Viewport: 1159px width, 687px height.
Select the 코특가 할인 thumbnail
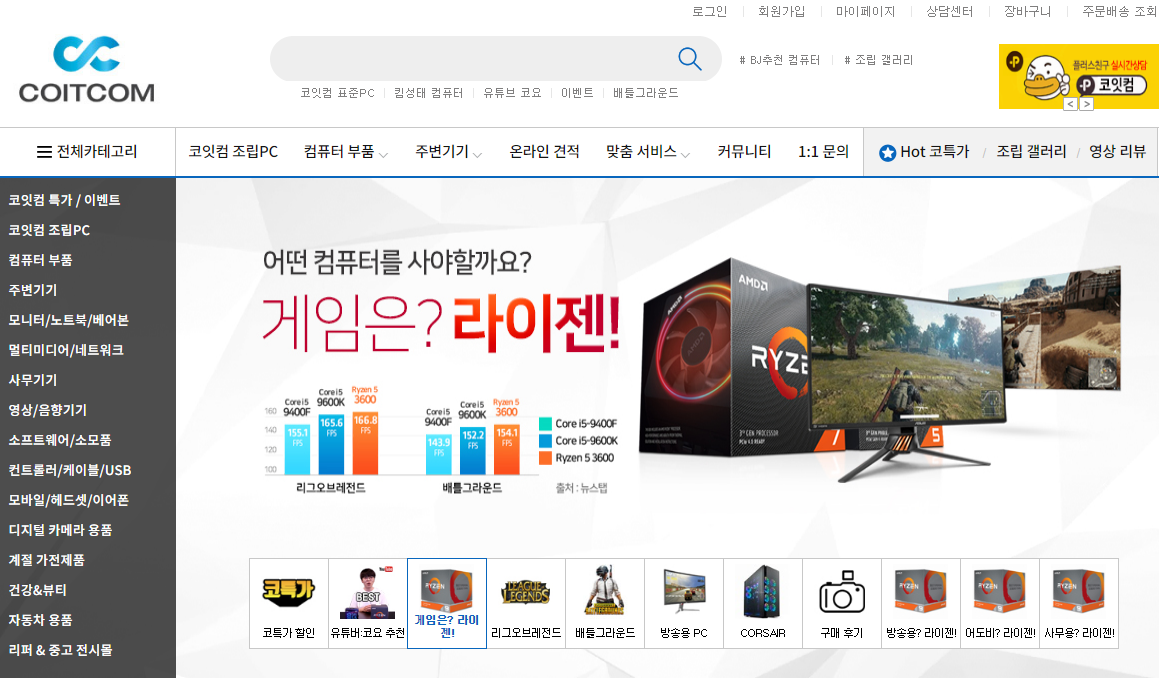point(289,603)
